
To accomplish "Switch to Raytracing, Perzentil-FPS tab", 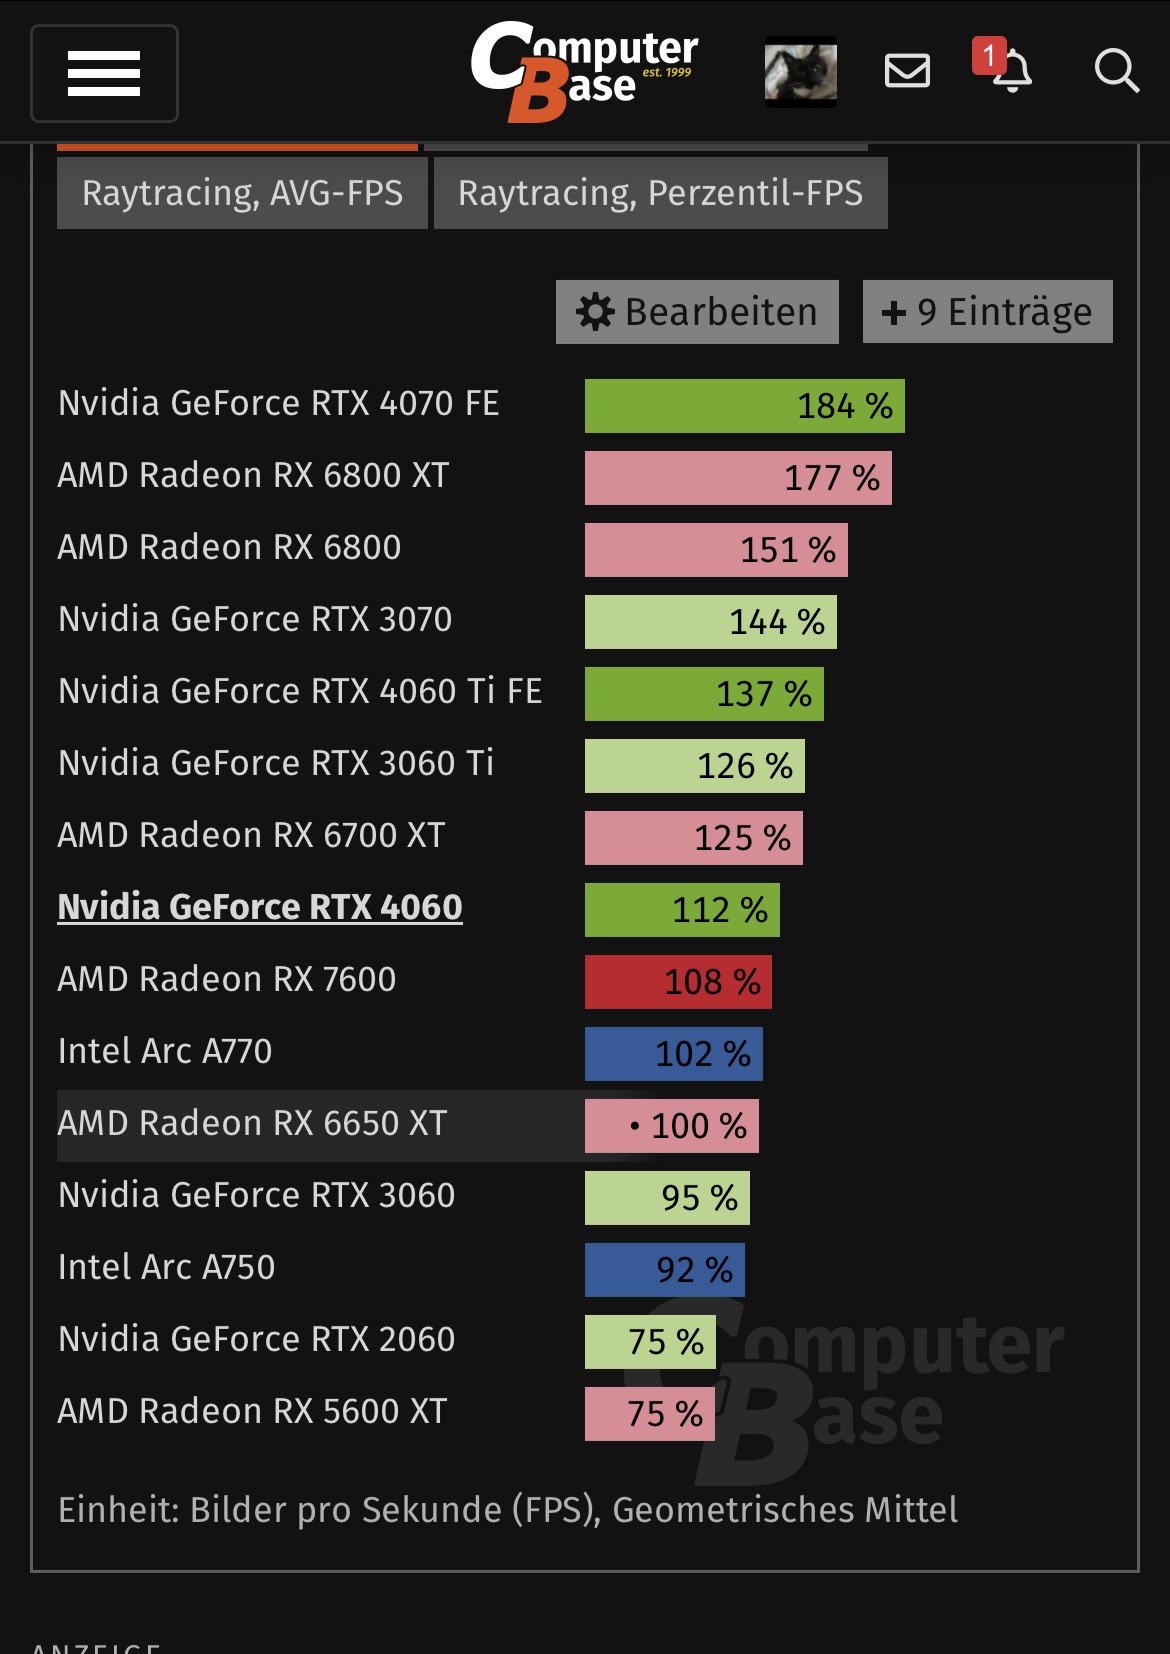I will [x=660, y=193].
